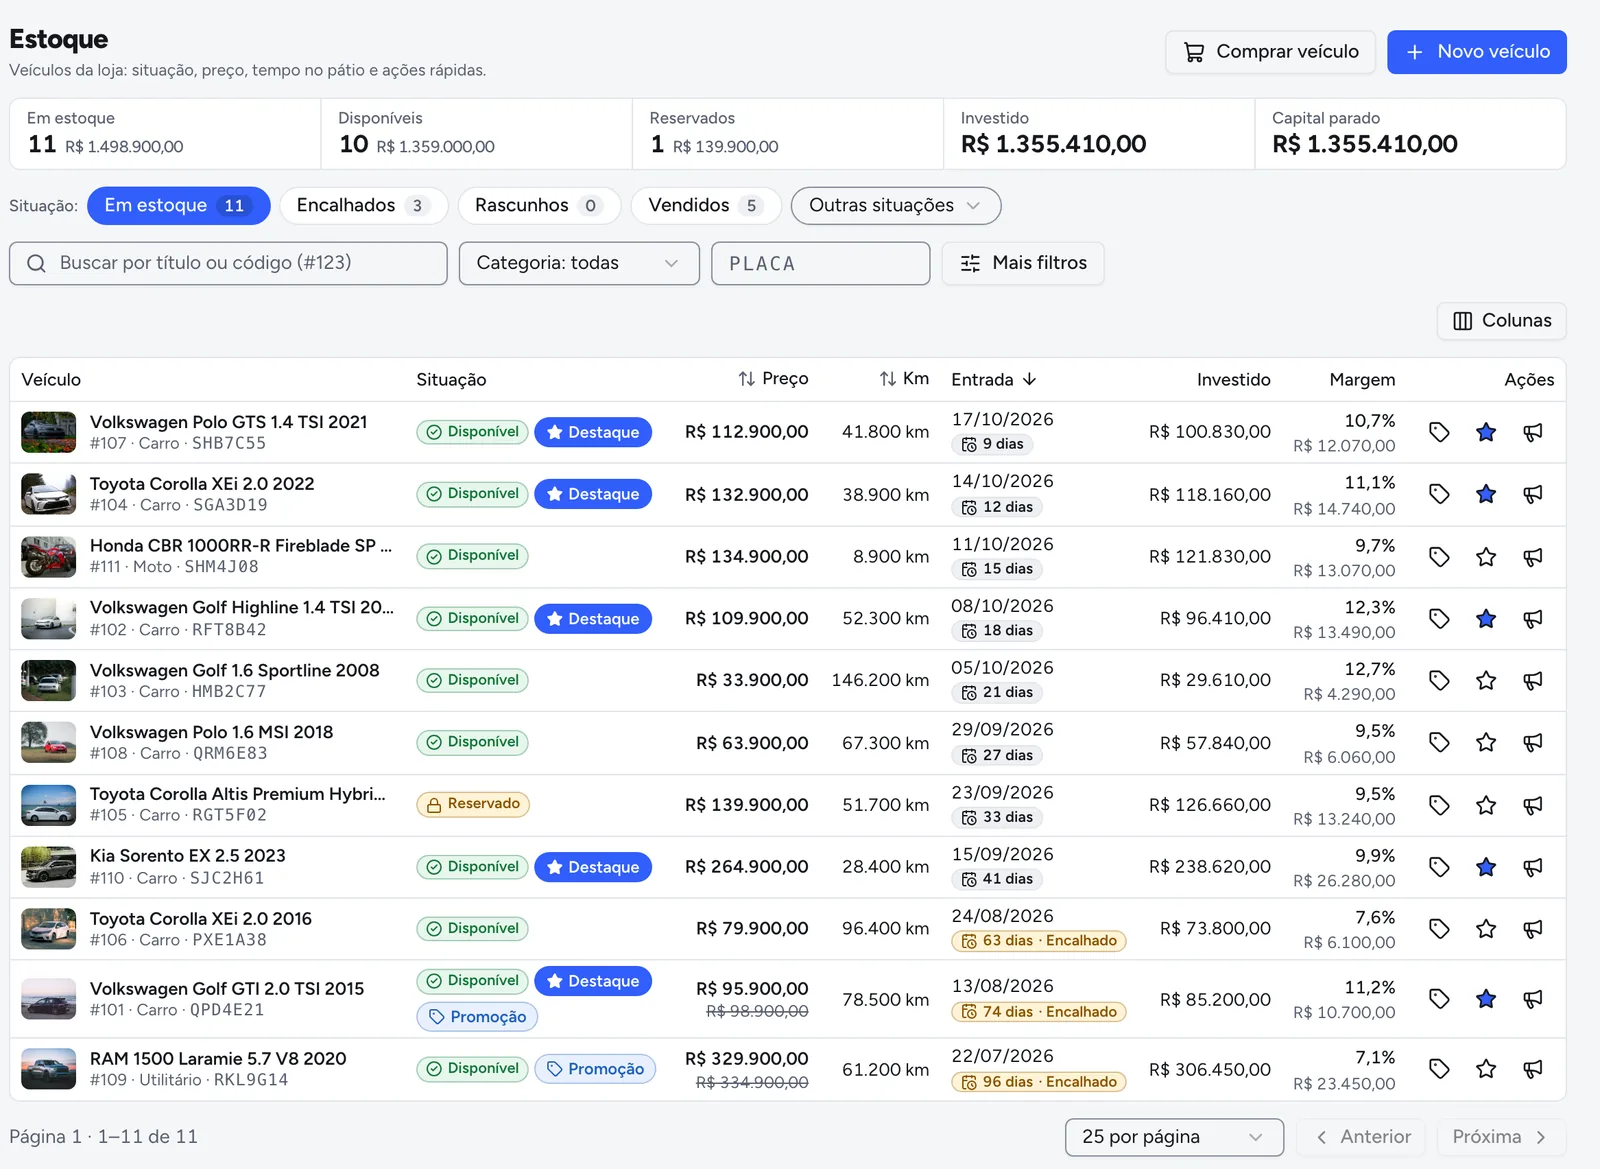Toggle star highlight for Volkswagen Golf GTI 2015
Image resolution: width=1600 pixels, height=1169 pixels.
click(1486, 999)
